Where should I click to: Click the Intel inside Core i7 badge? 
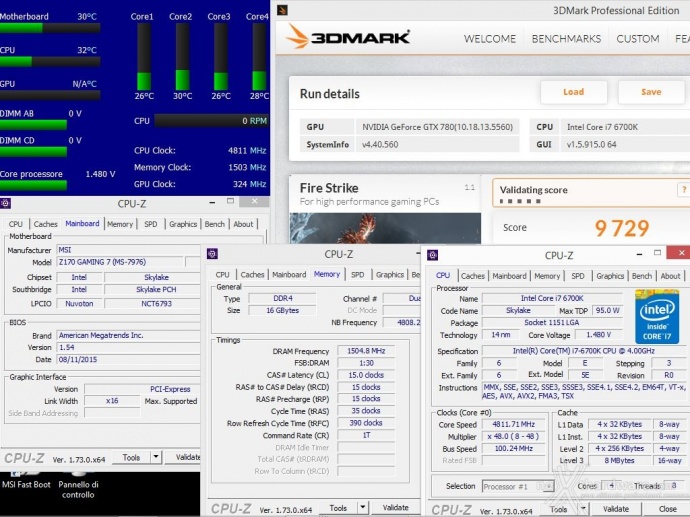pos(657,316)
